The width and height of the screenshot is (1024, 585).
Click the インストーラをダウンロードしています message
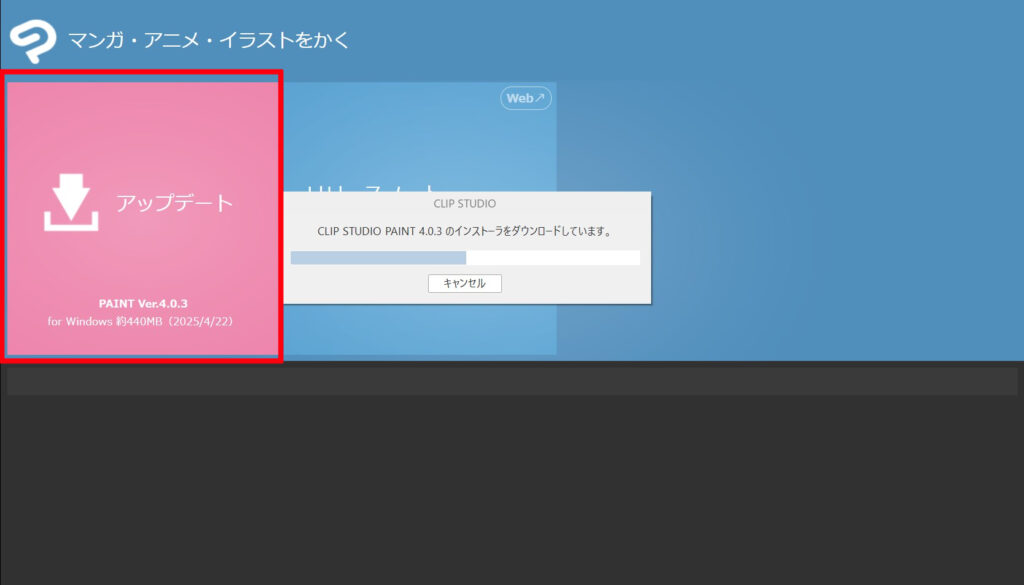tap(464, 231)
